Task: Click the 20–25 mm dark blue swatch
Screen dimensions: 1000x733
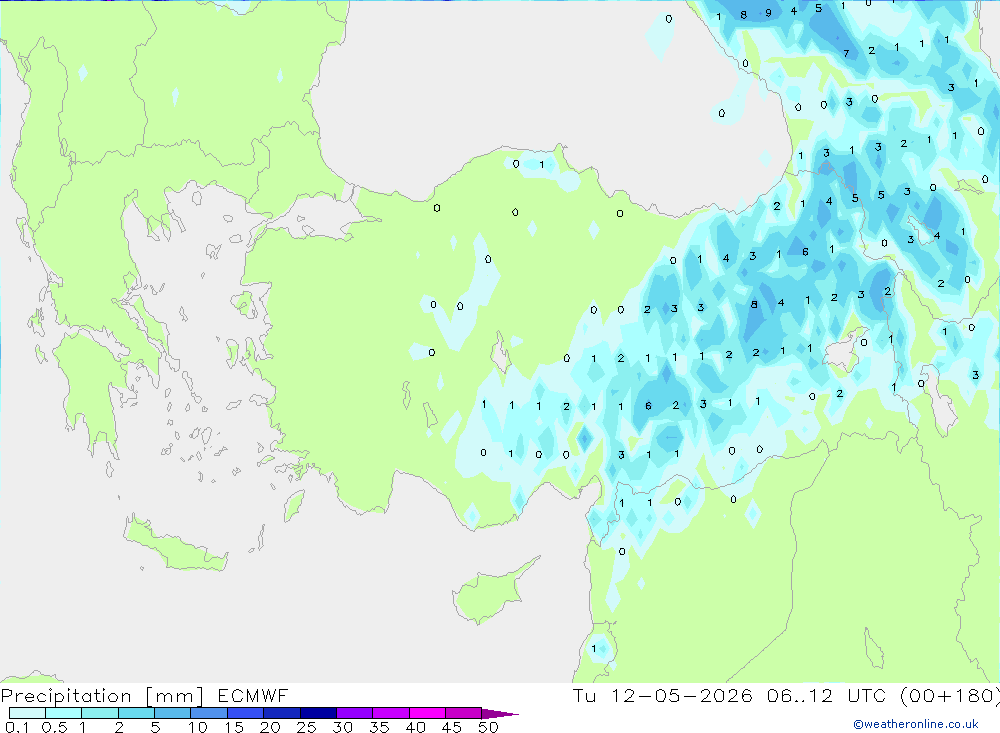Action: click(x=282, y=713)
